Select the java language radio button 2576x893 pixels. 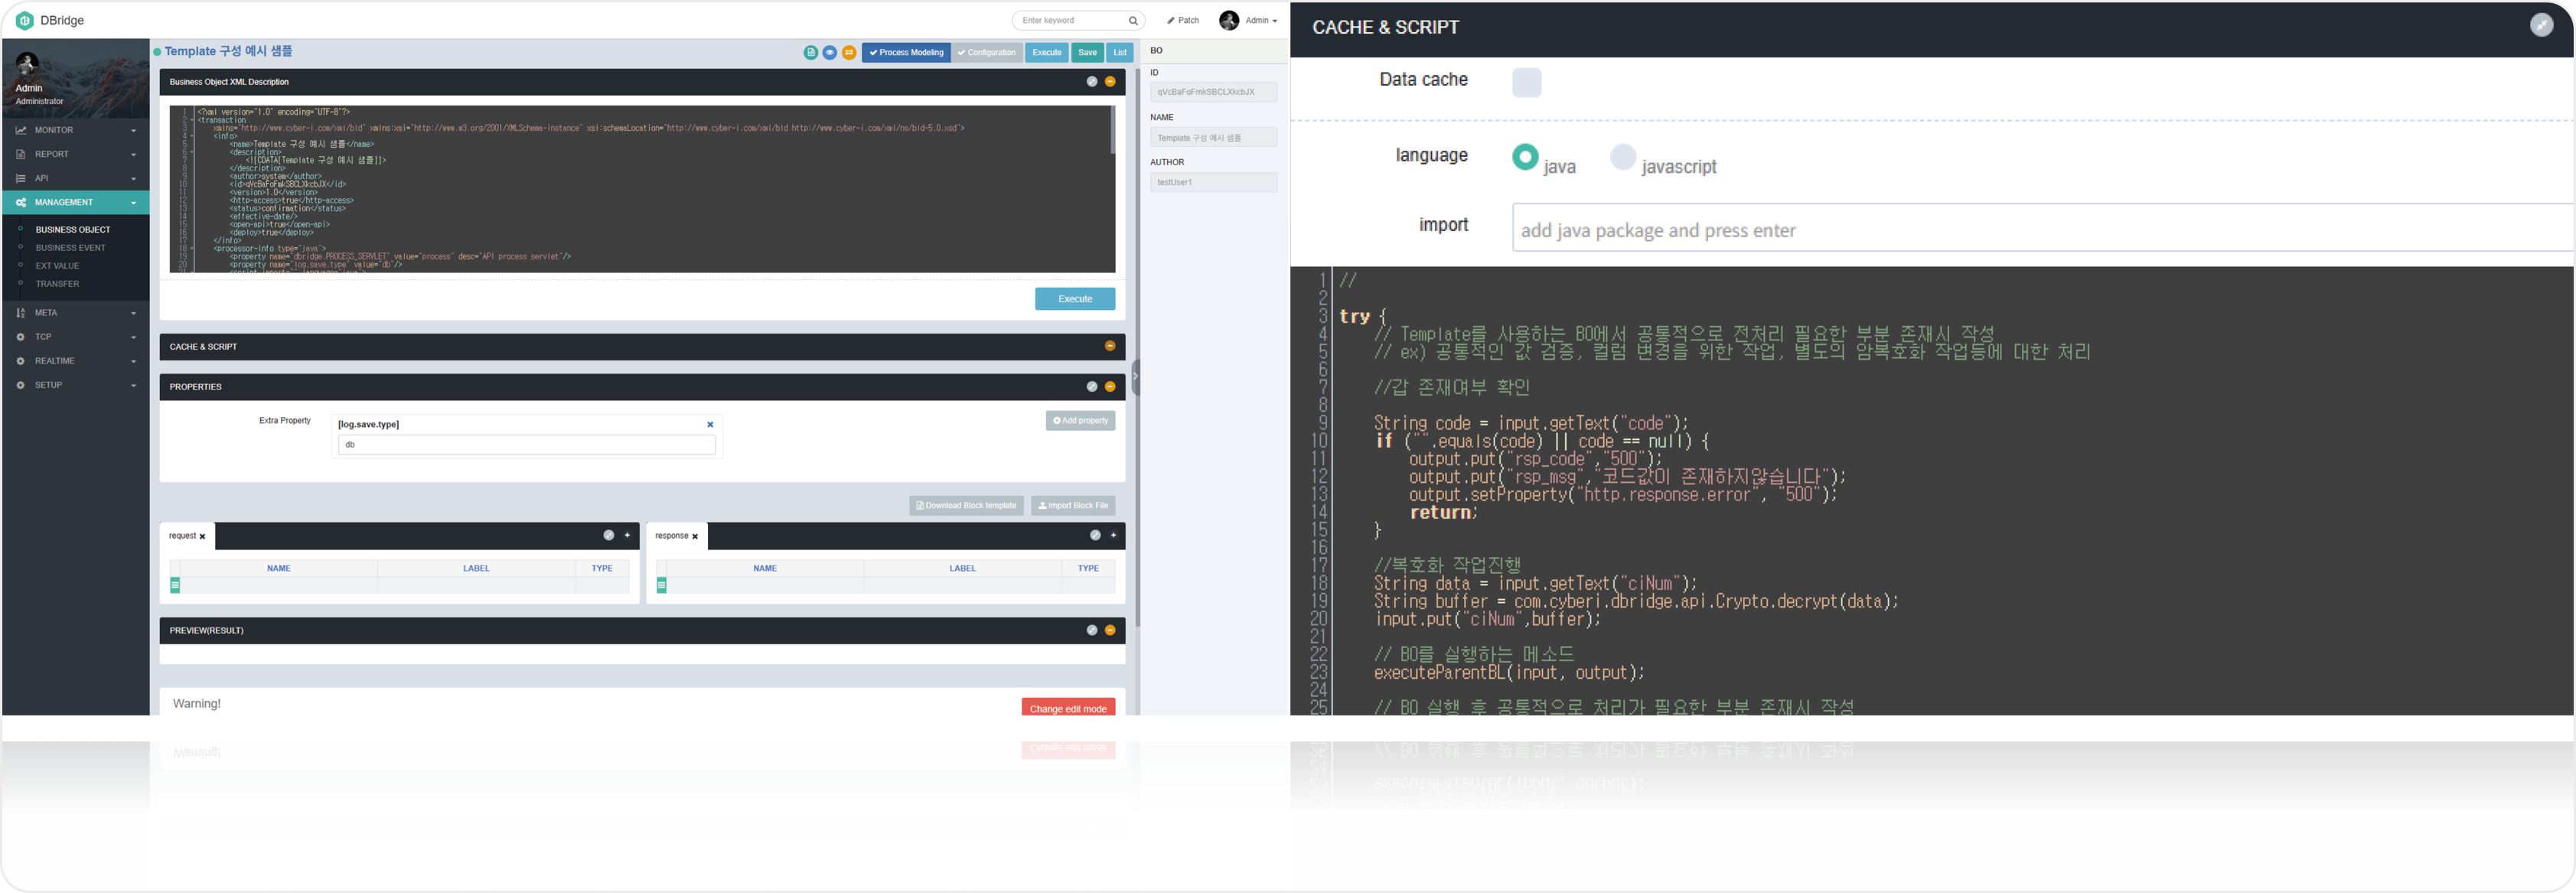1524,157
